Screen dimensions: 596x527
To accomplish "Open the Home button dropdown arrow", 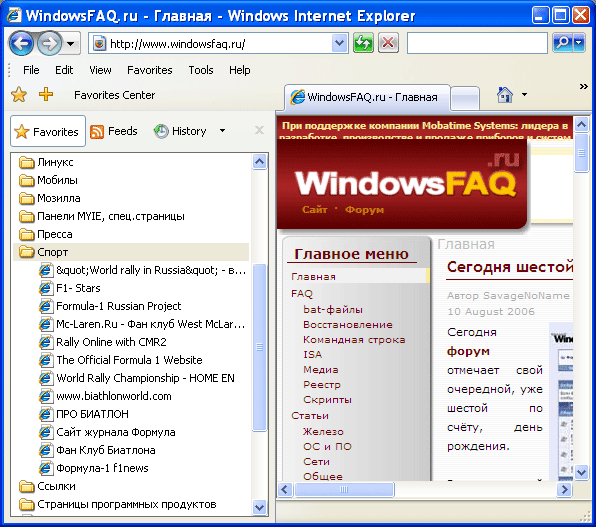I will click(x=525, y=94).
